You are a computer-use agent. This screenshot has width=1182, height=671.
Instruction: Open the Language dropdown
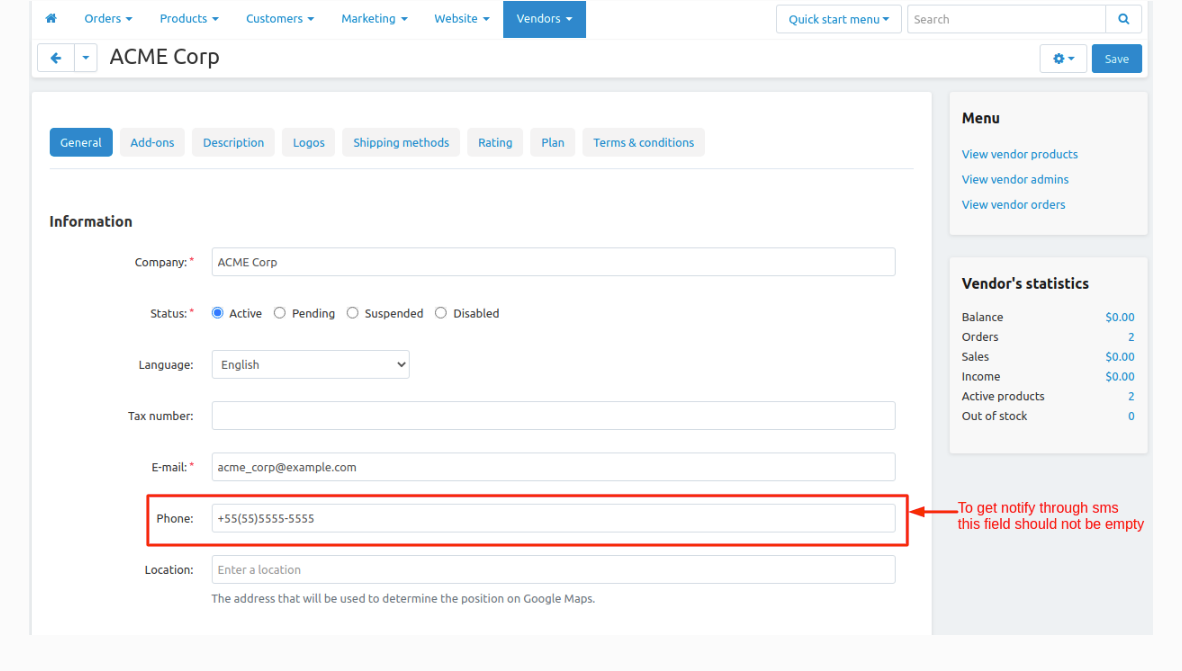click(x=311, y=364)
